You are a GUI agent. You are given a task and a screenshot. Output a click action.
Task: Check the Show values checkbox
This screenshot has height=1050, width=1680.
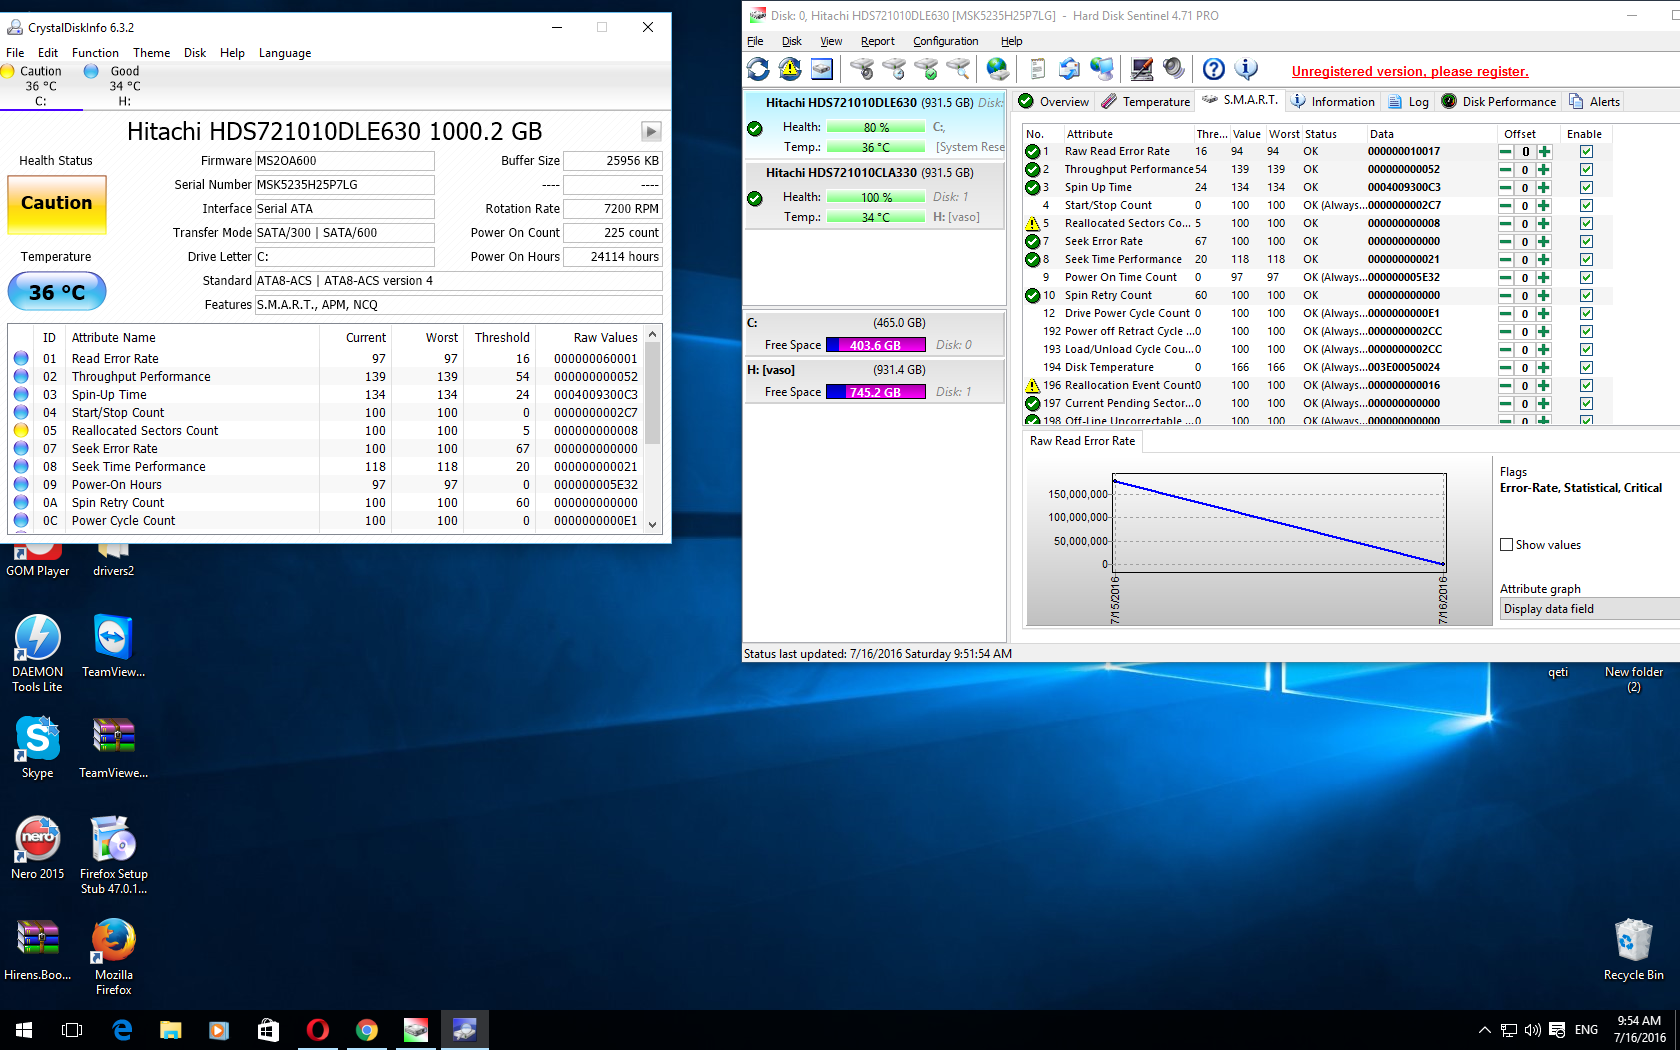click(1506, 545)
